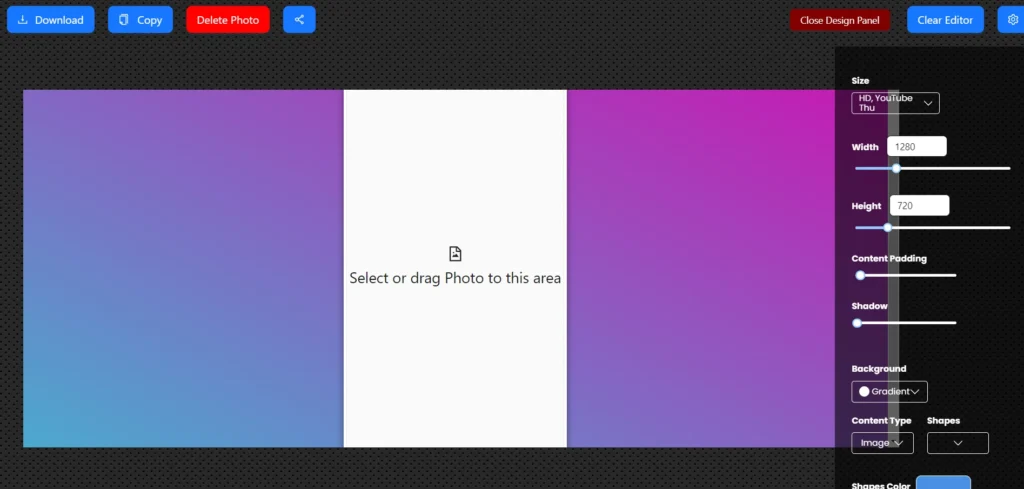Image resolution: width=1024 pixels, height=489 pixels.
Task: Open the Size preset dropdown
Action: [895, 103]
